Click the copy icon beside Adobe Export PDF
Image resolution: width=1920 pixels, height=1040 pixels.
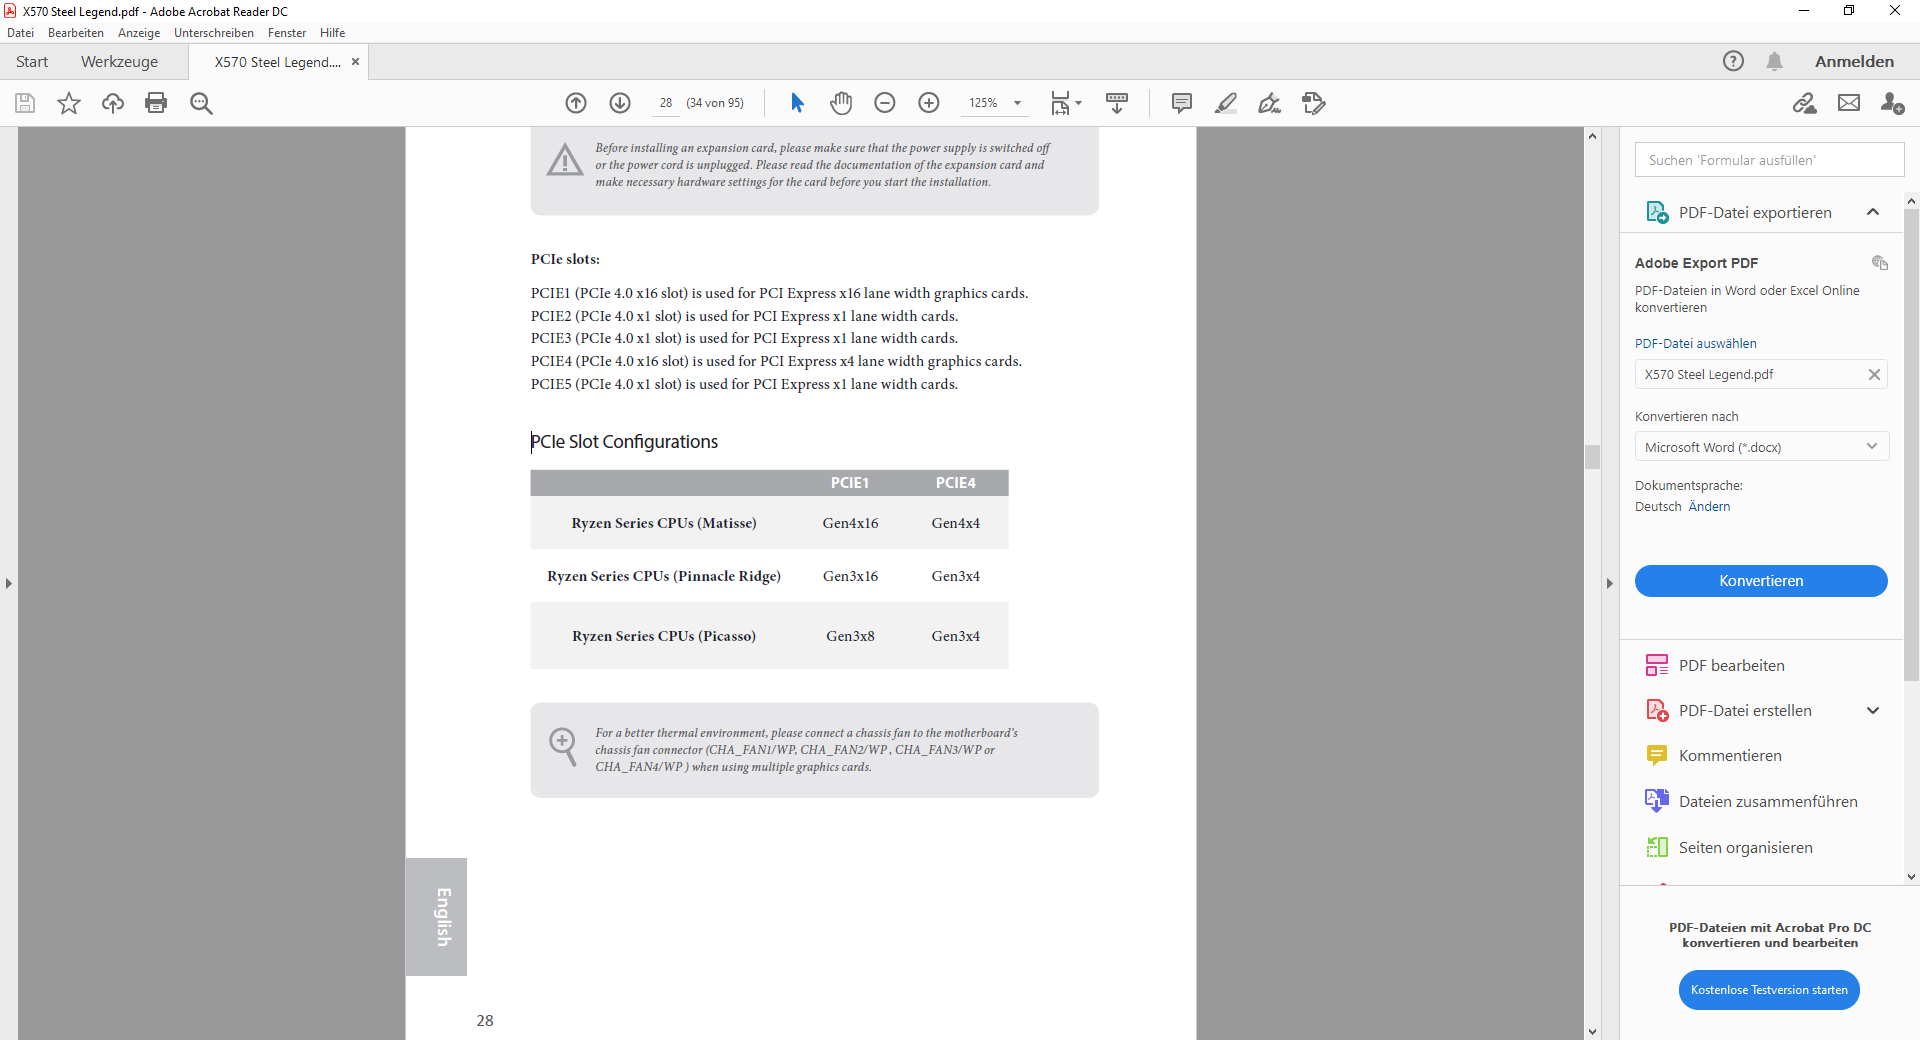[x=1880, y=263]
